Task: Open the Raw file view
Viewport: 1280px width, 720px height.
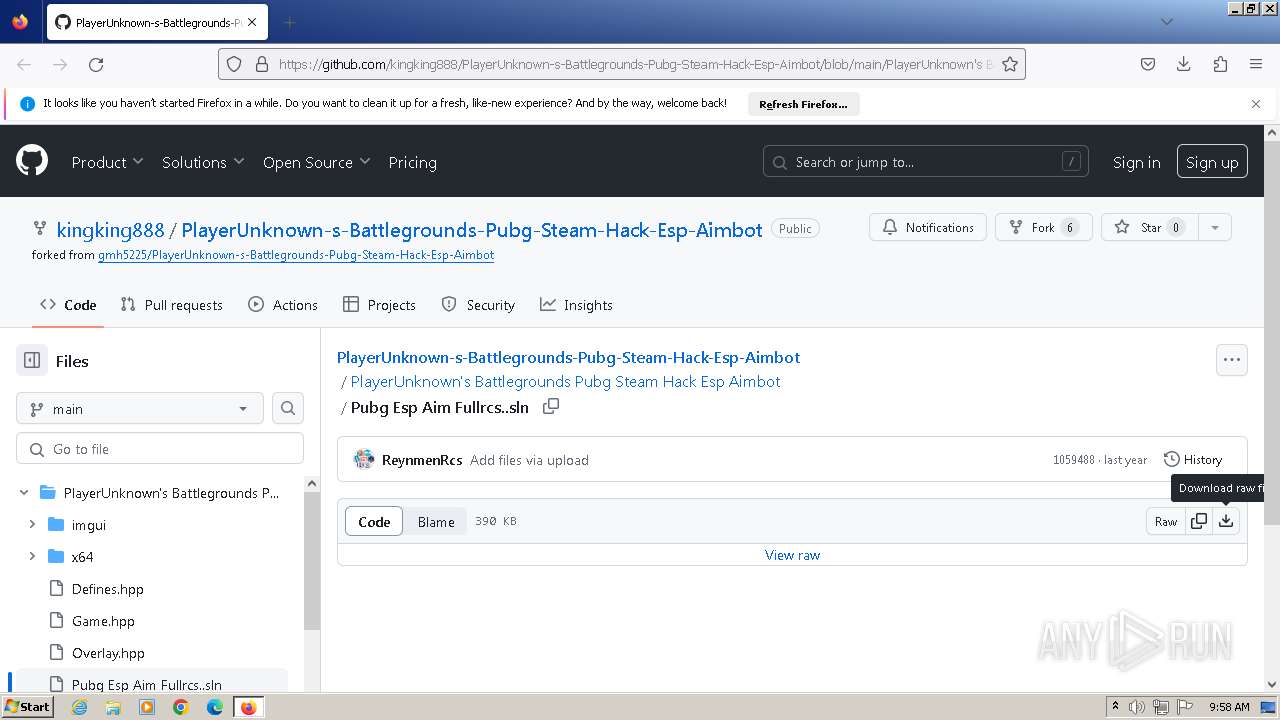Action: tap(1166, 521)
